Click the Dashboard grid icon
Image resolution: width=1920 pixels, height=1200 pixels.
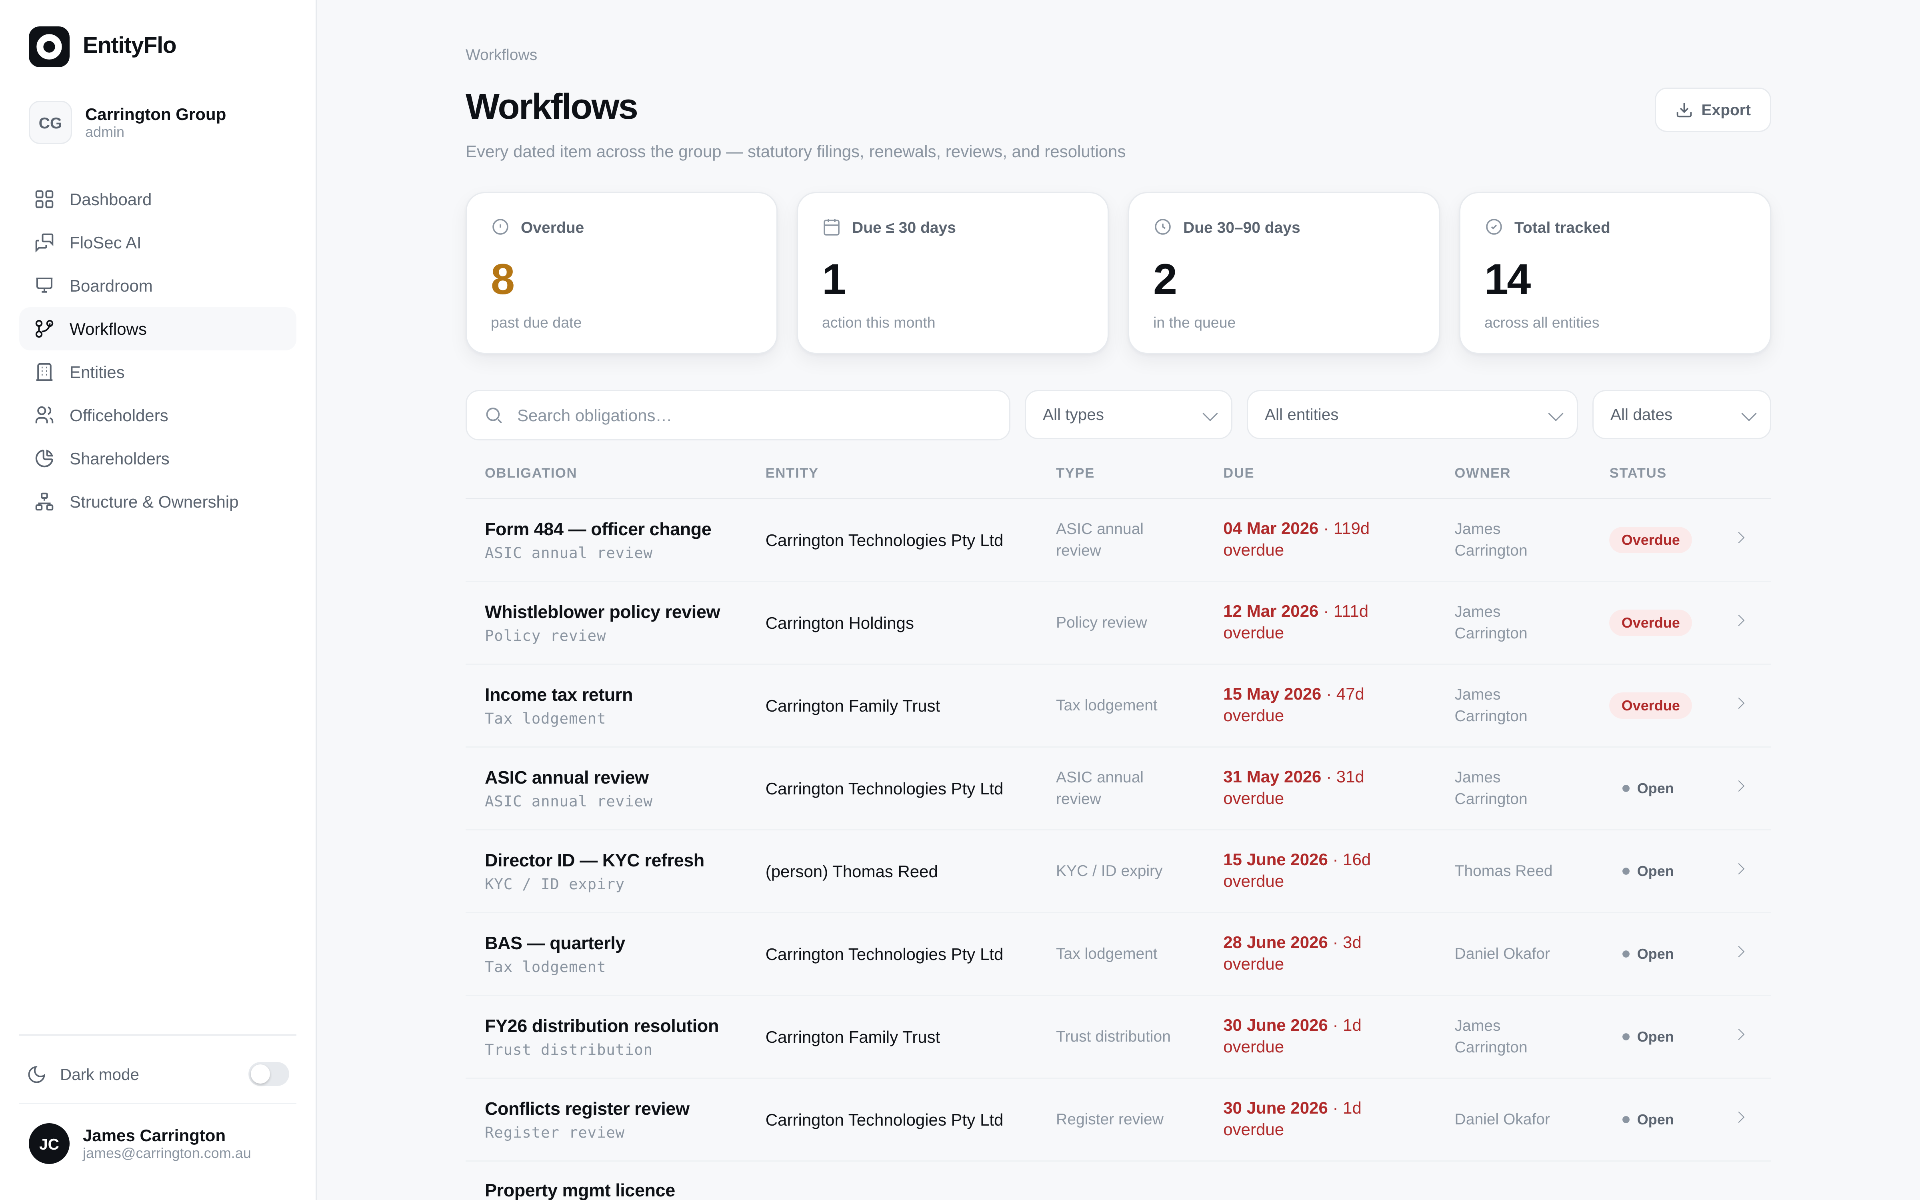point(44,199)
